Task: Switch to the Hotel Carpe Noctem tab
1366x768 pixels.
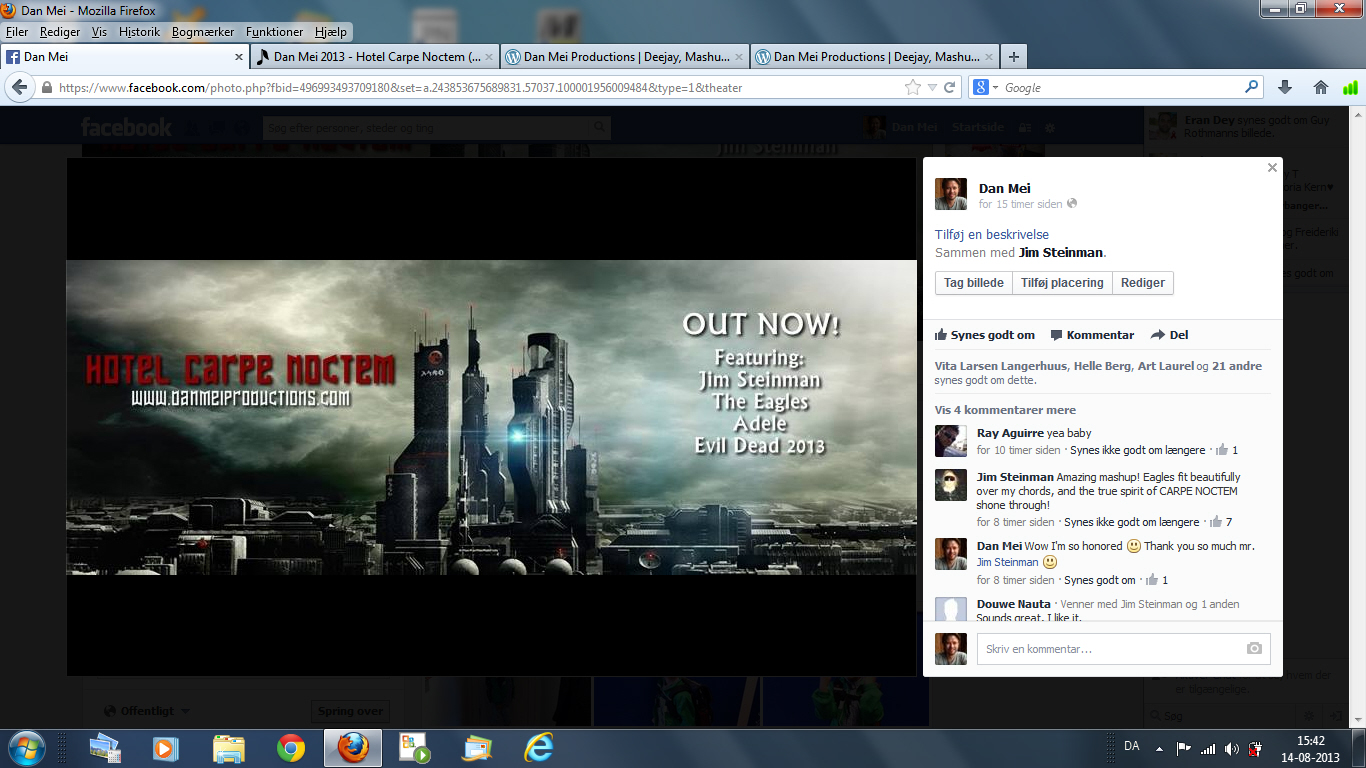Action: click(372, 57)
